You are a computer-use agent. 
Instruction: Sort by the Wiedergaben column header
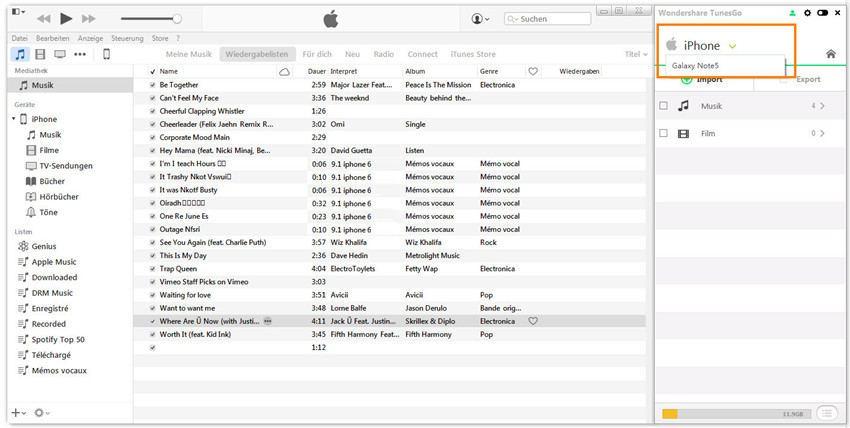(x=579, y=72)
